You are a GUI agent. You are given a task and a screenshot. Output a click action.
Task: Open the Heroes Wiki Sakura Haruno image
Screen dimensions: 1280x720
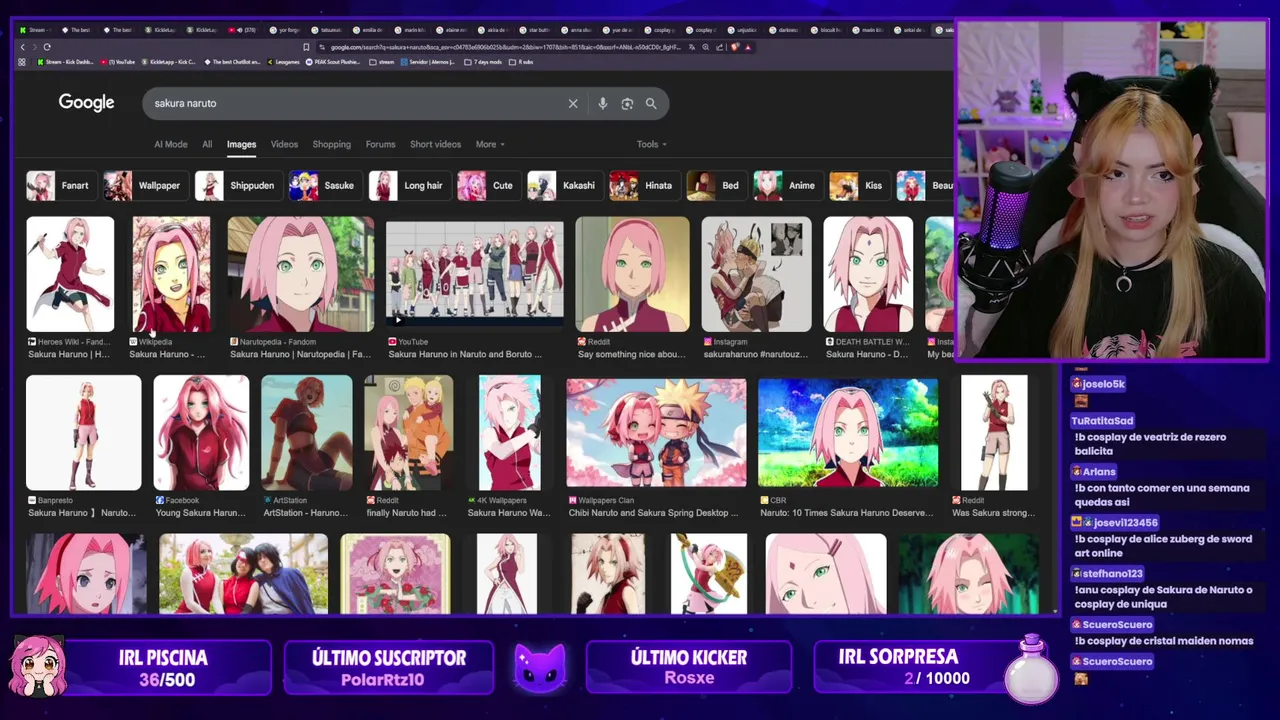pyautogui.click(x=70, y=274)
